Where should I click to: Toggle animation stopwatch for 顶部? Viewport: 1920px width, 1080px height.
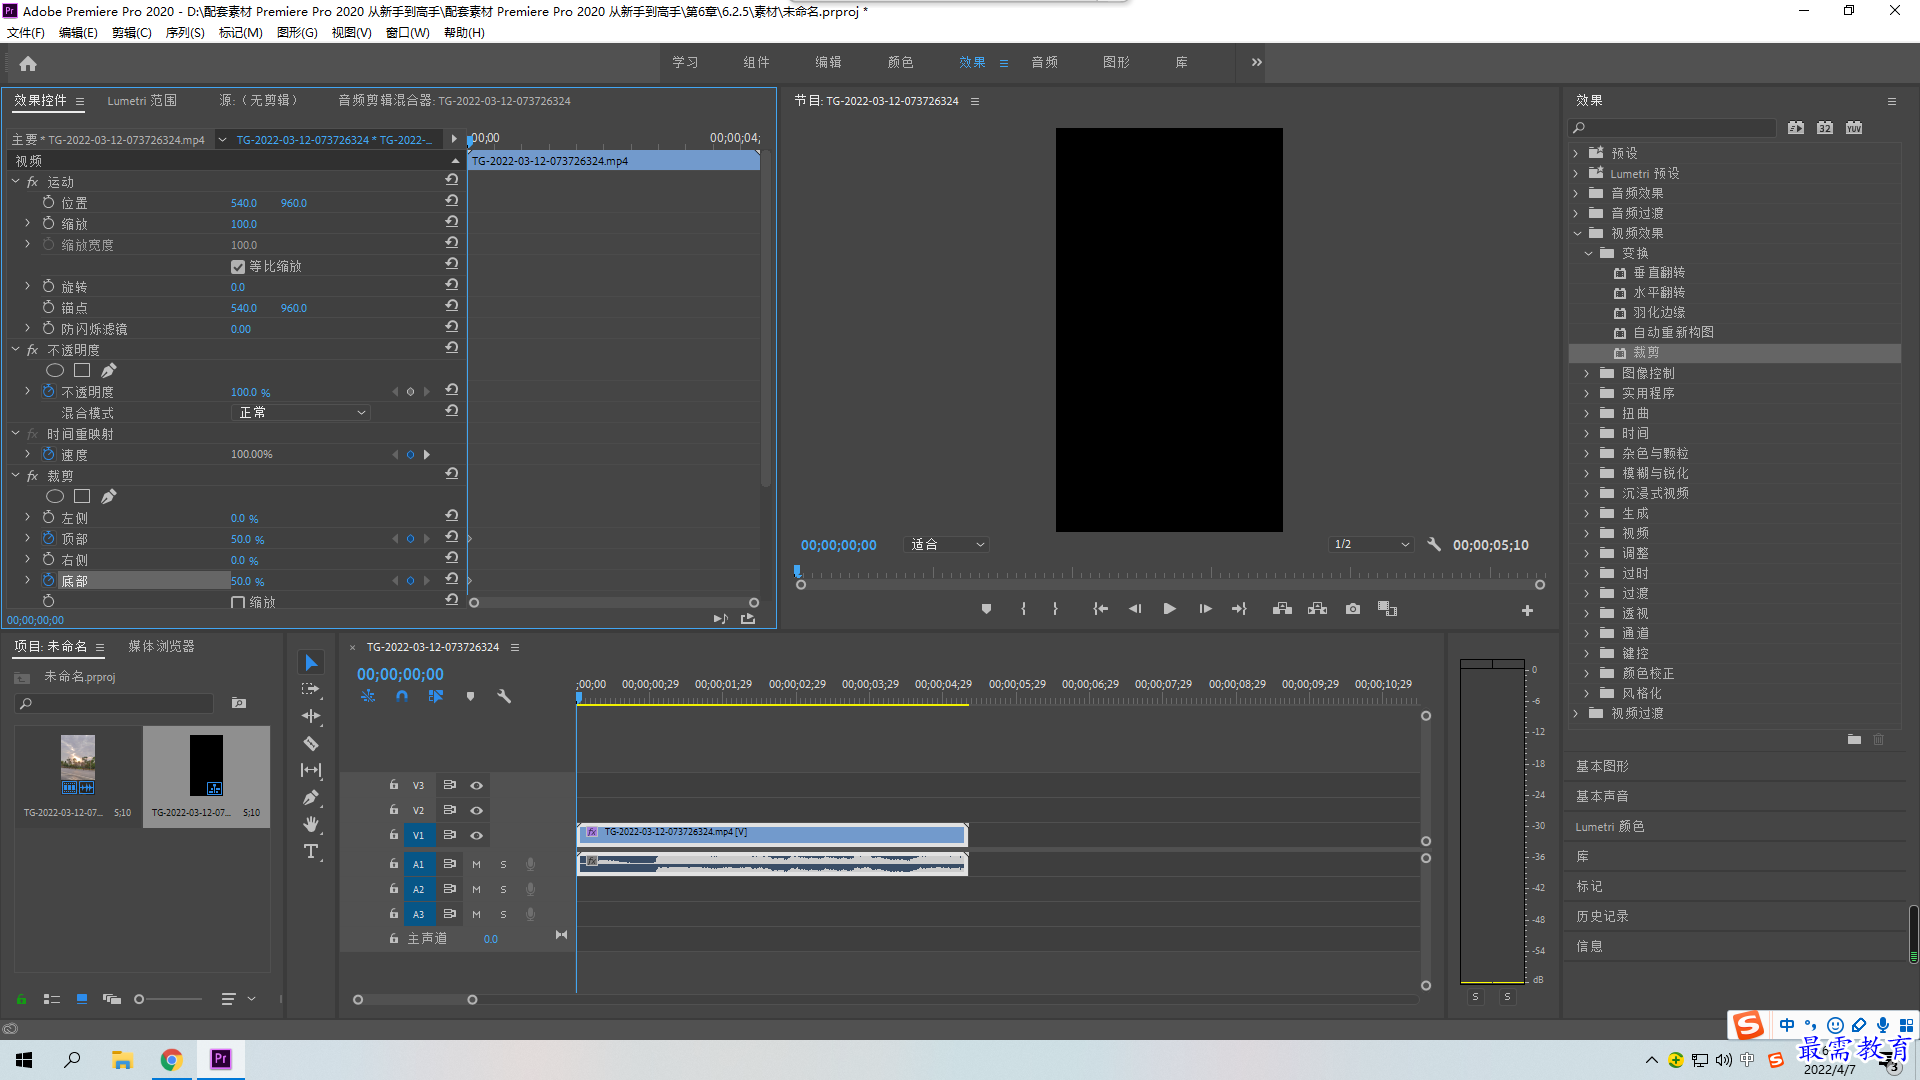48,538
